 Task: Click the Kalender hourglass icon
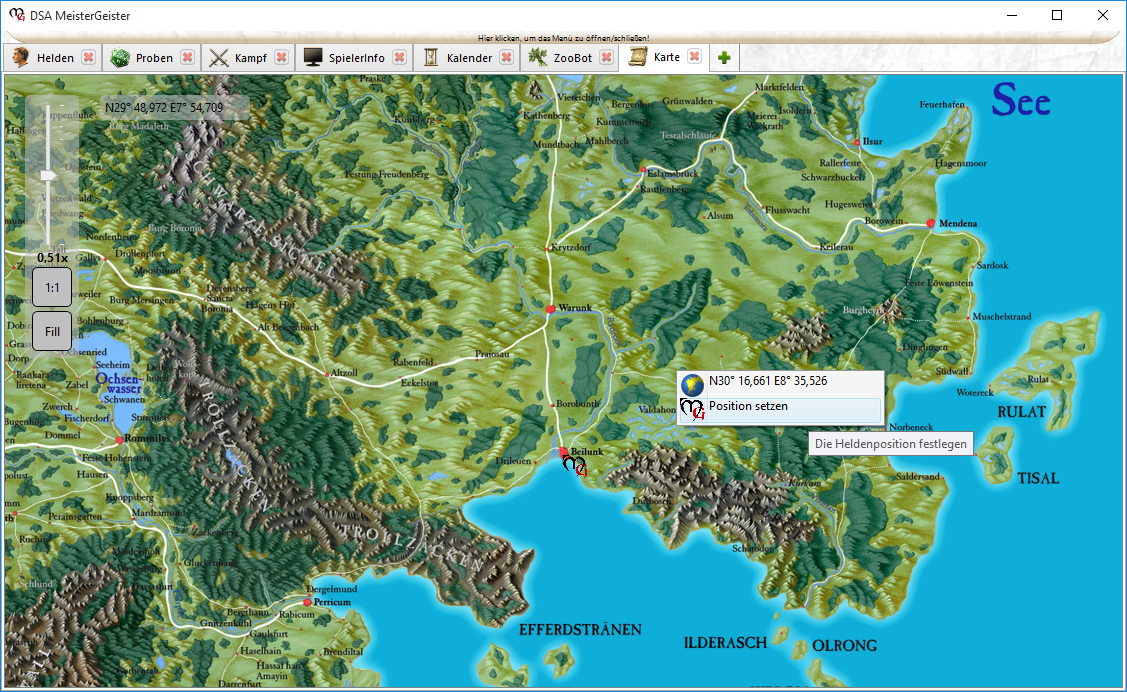[x=431, y=57]
